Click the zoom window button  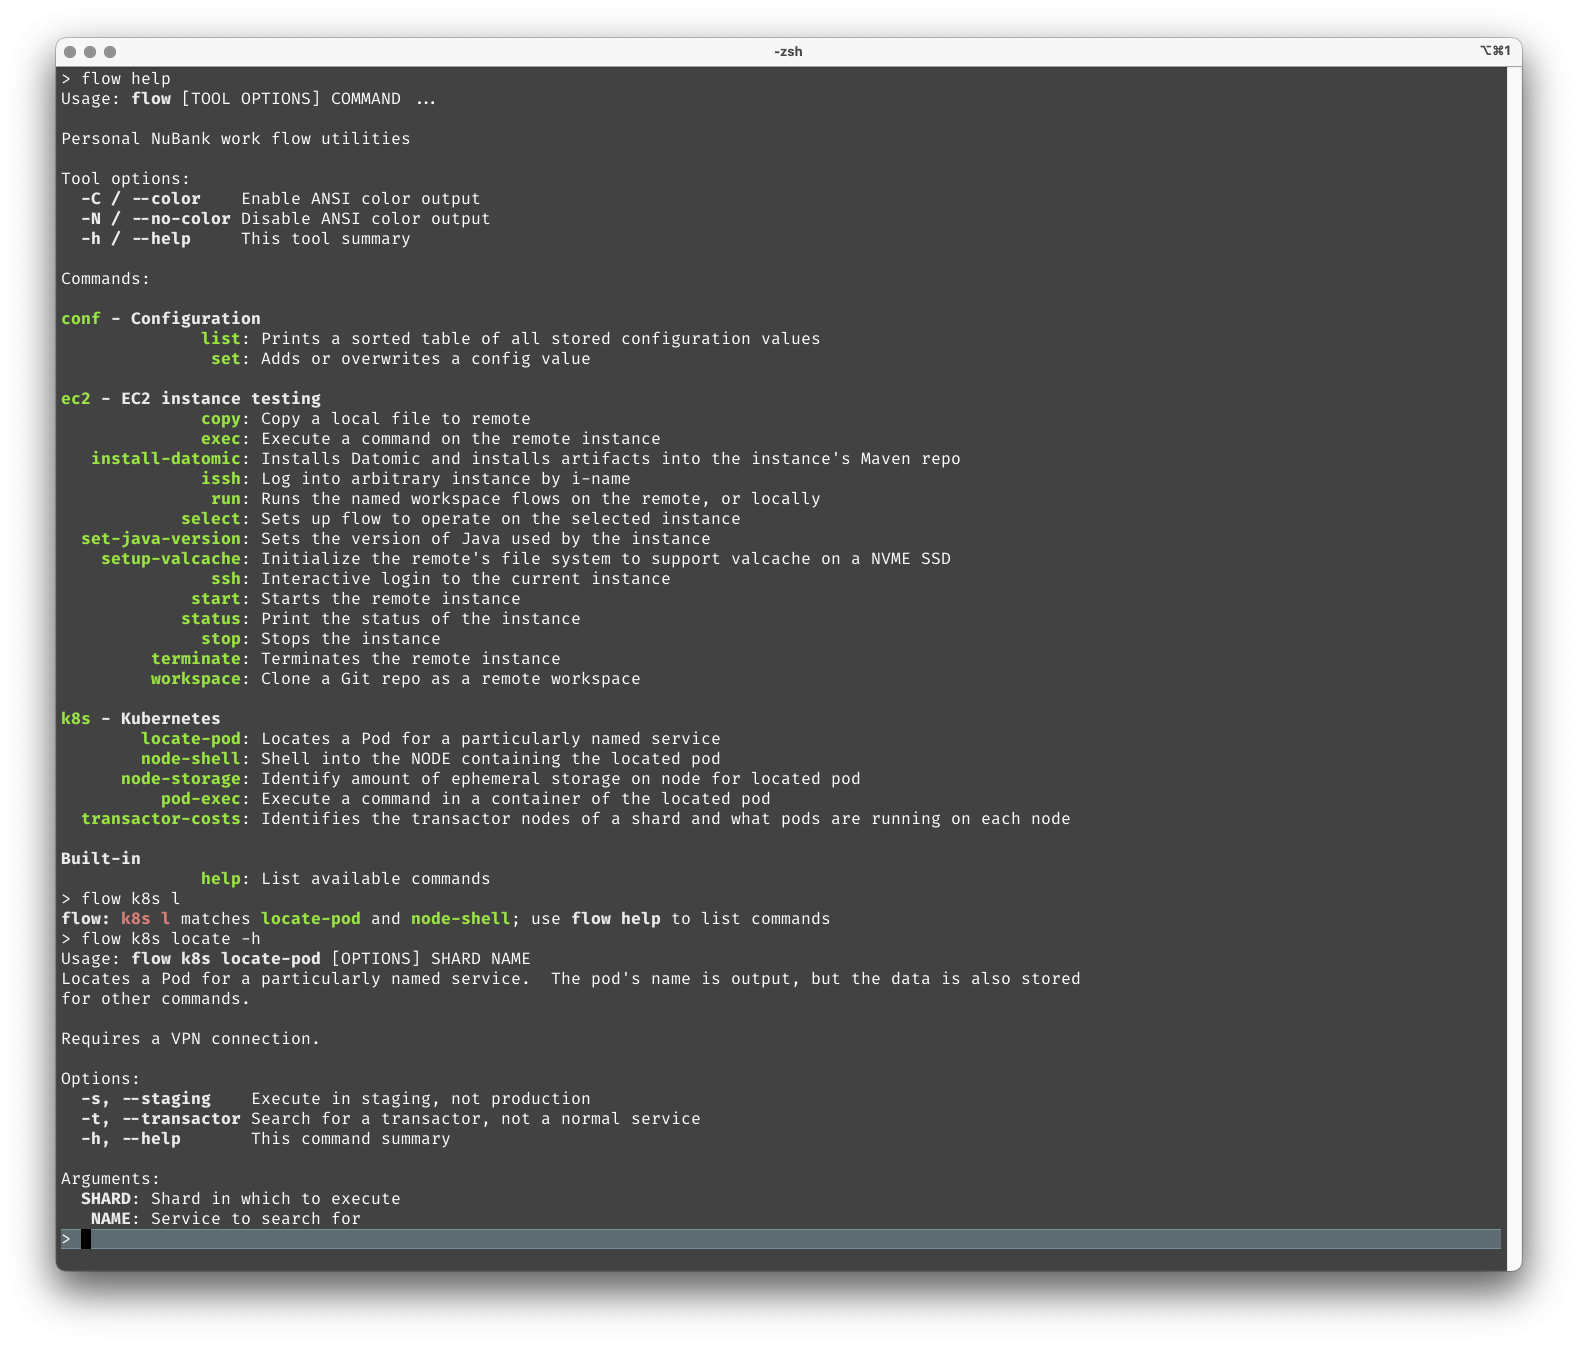click(x=110, y=52)
